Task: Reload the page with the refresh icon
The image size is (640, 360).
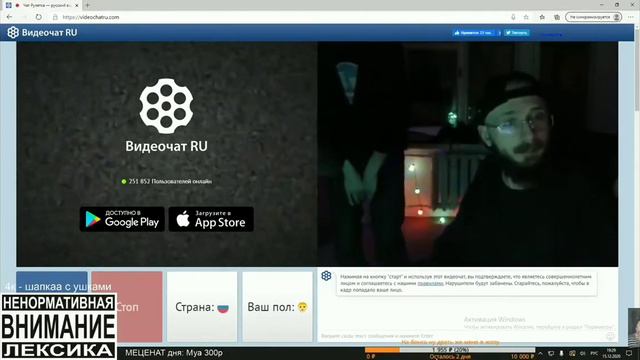Action: [39, 17]
